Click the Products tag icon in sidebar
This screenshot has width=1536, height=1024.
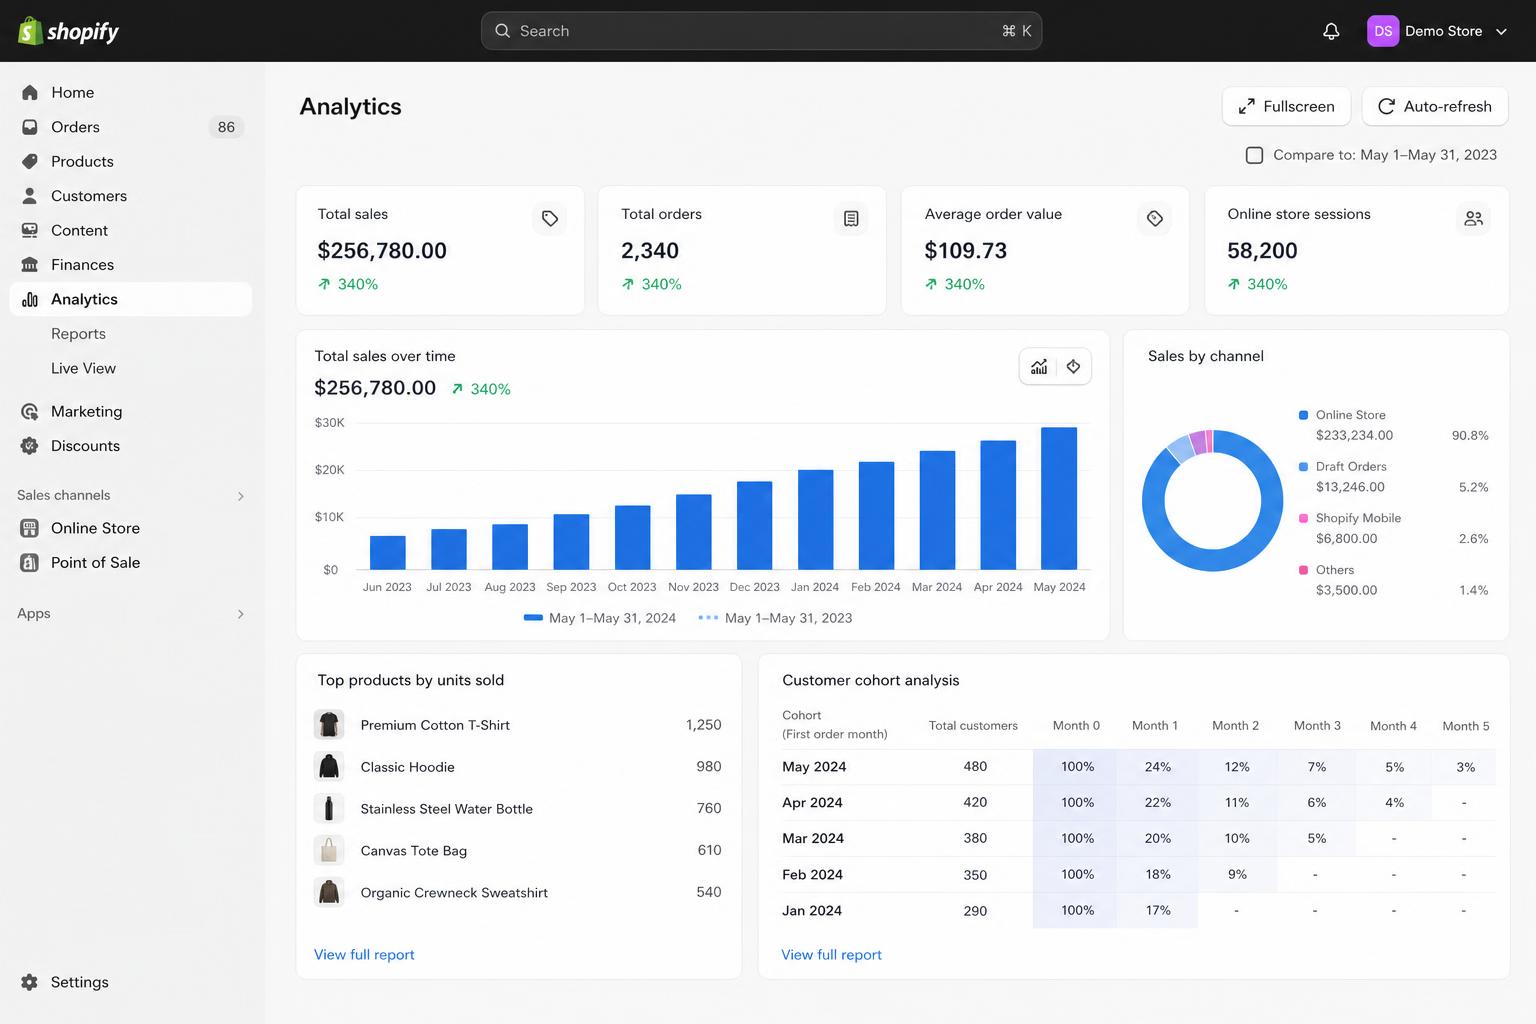pos(30,161)
